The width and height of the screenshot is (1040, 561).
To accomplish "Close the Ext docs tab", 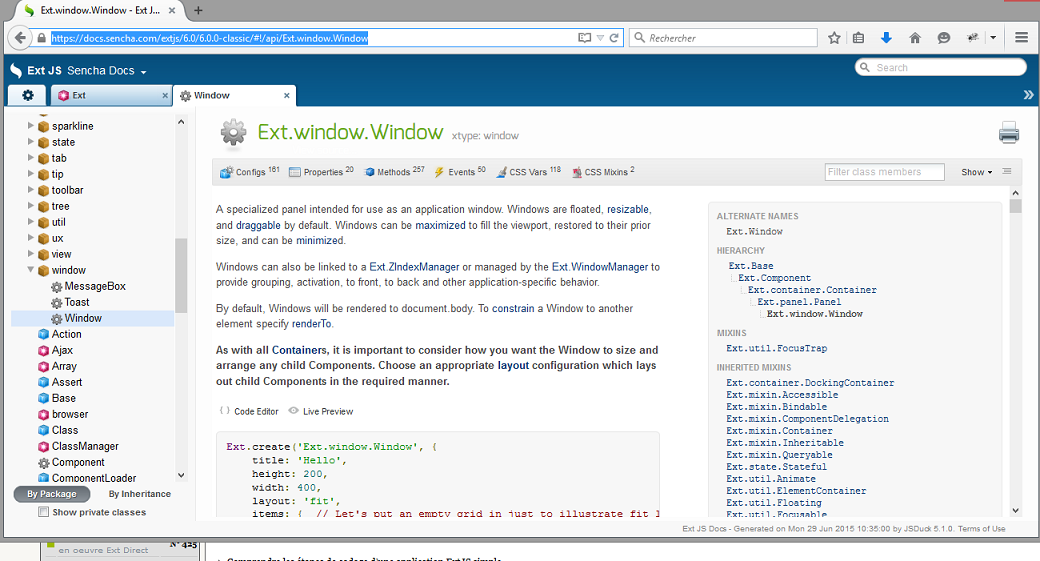I will pyautogui.click(x=165, y=95).
